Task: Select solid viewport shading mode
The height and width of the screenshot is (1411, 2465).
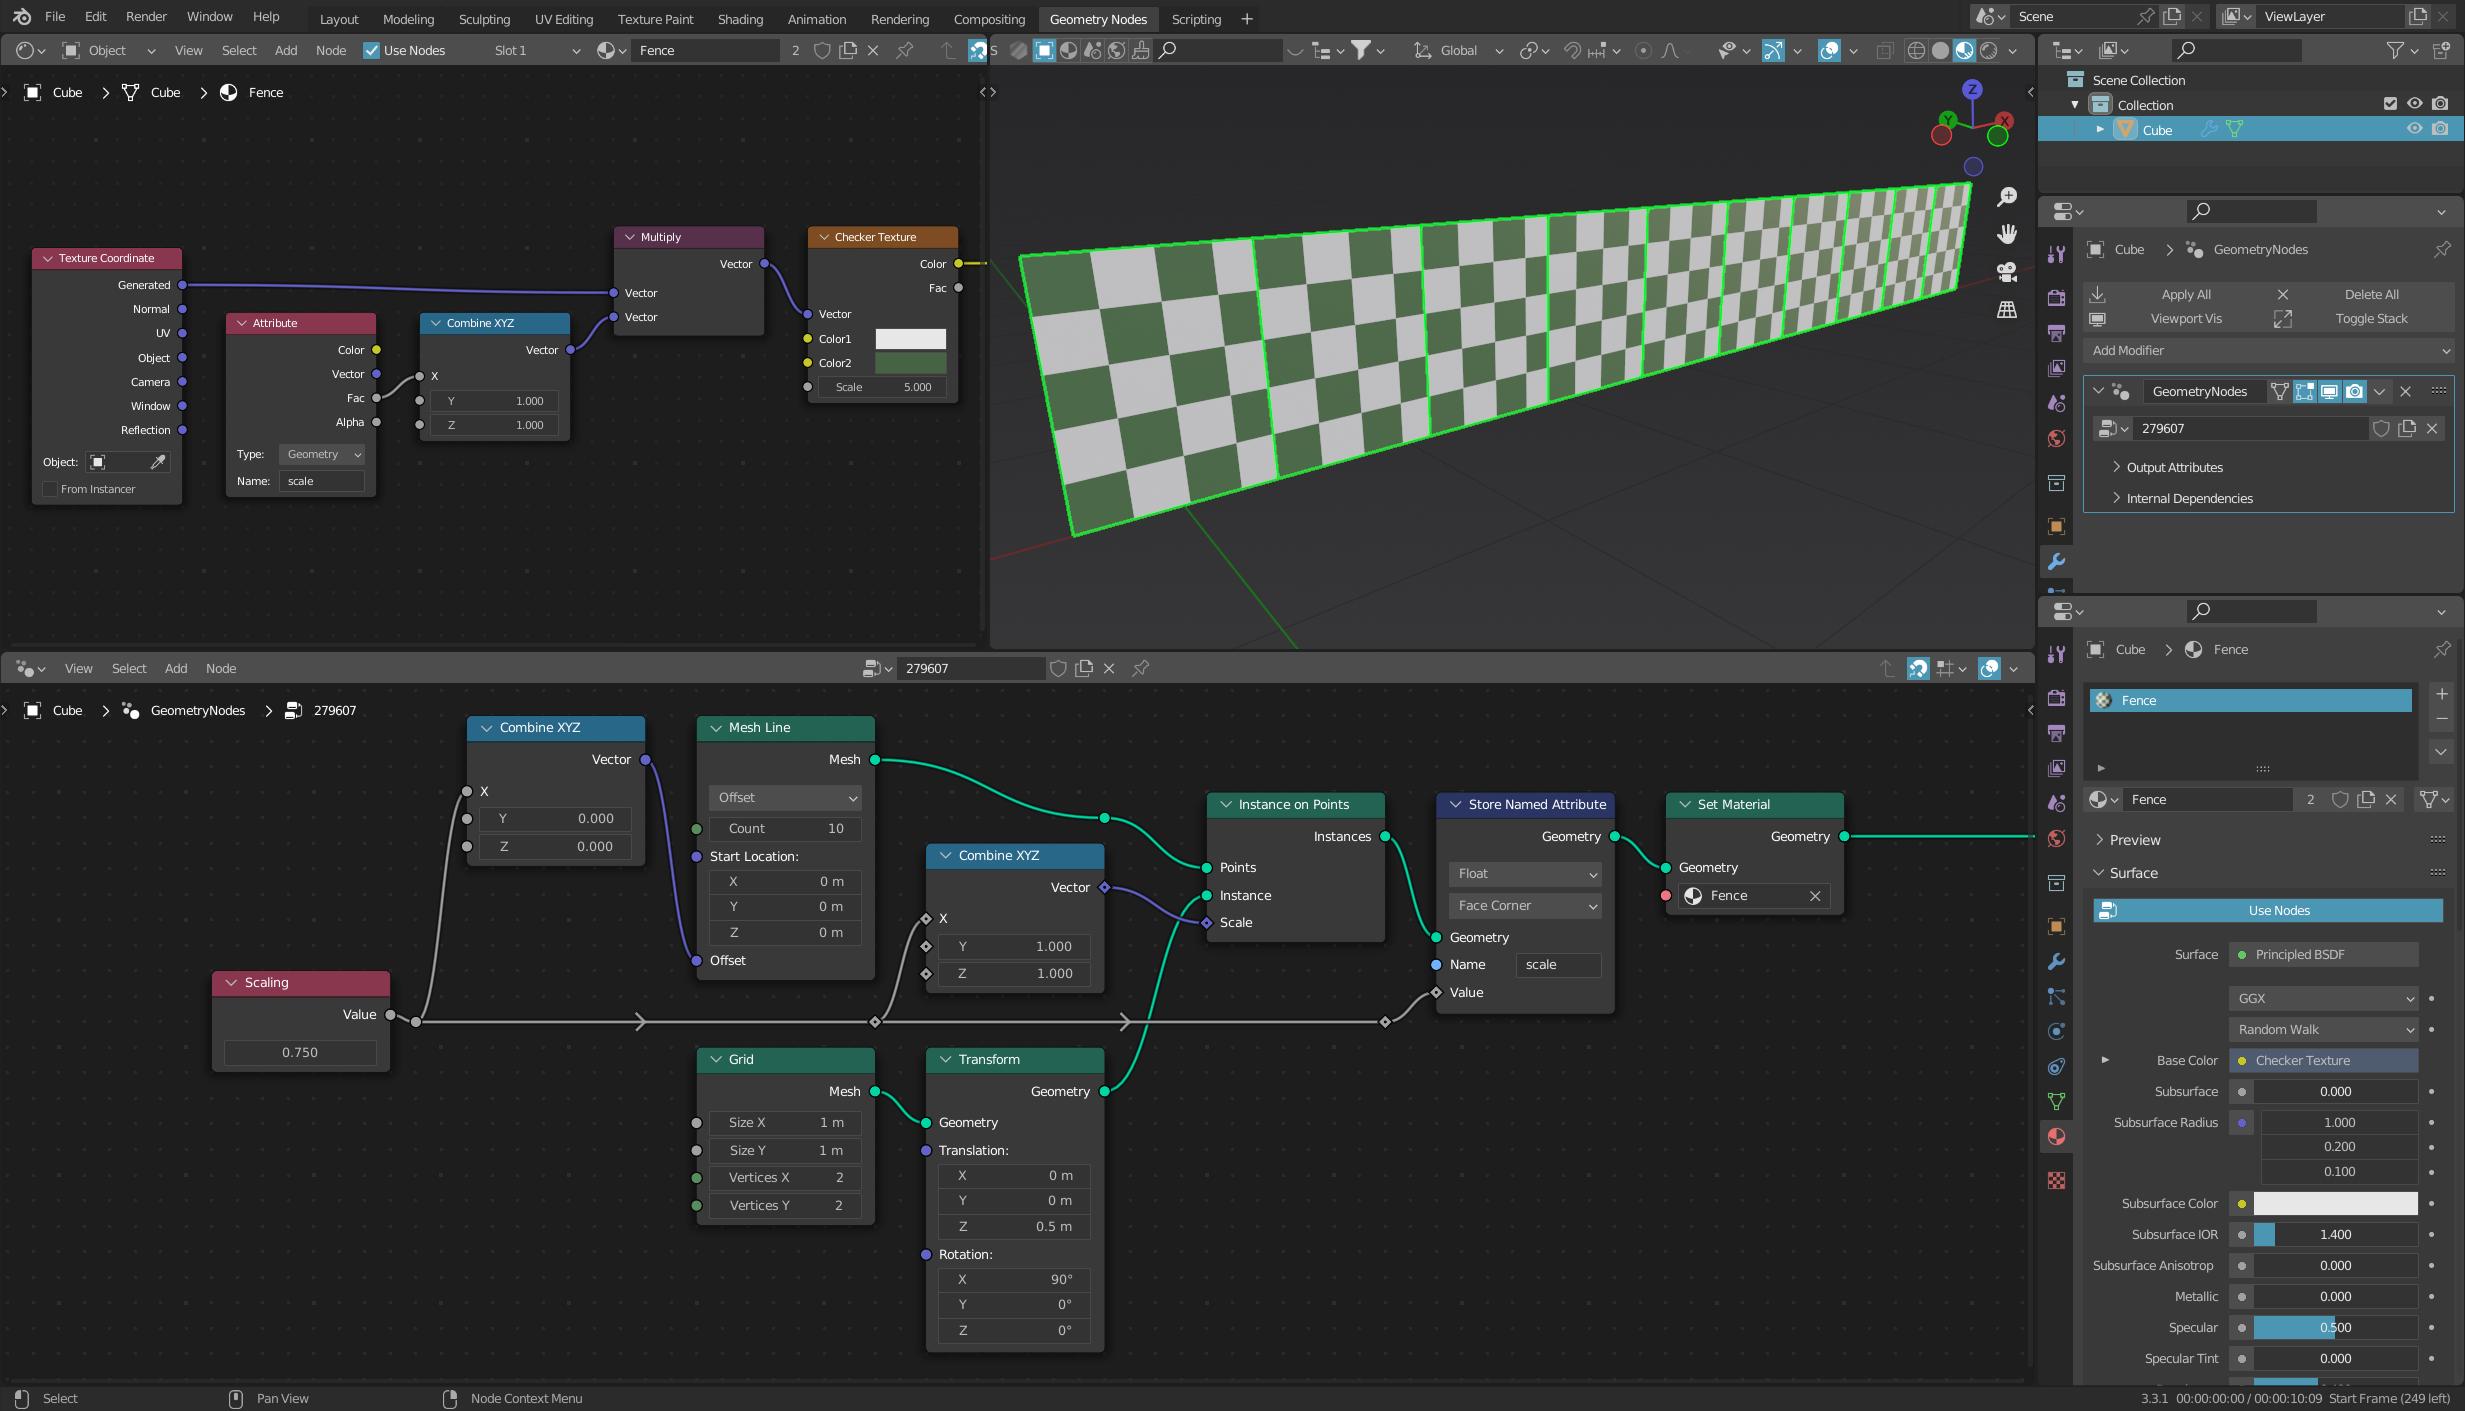Action: 1940,50
